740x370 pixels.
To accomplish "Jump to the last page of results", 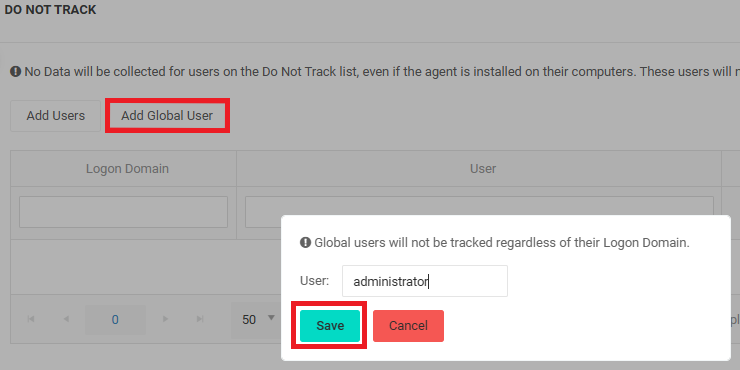I will 200,320.
